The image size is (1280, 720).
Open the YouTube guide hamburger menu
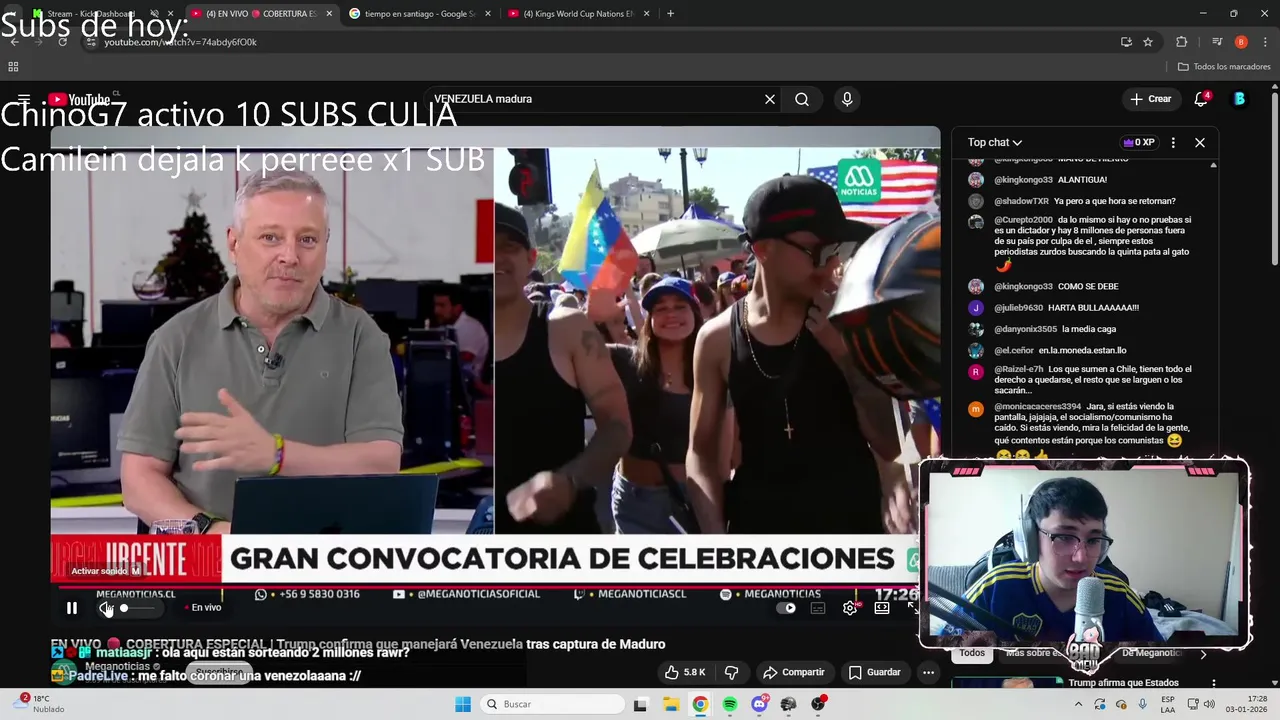[24, 99]
